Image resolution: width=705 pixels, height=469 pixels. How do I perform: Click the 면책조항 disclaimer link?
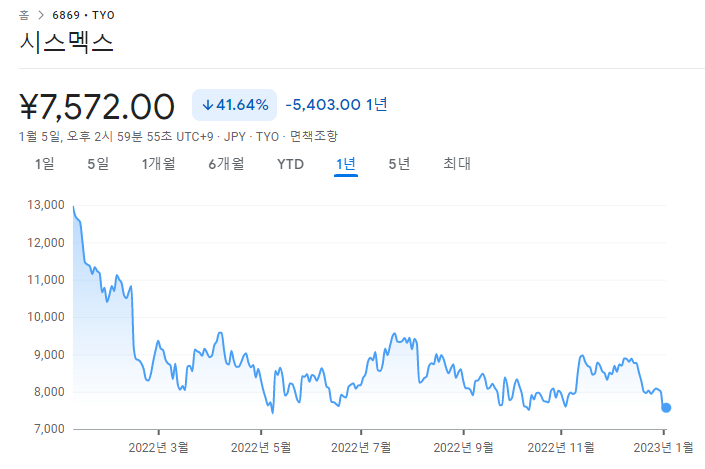click(x=313, y=136)
